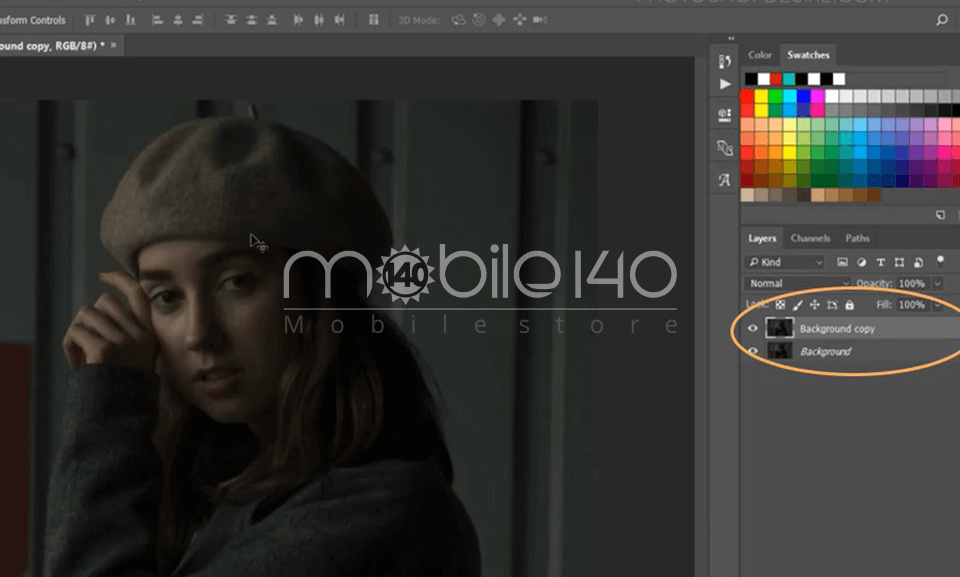Create a new swatch from the Swatches panel
This screenshot has height=577, width=960.
click(x=940, y=214)
